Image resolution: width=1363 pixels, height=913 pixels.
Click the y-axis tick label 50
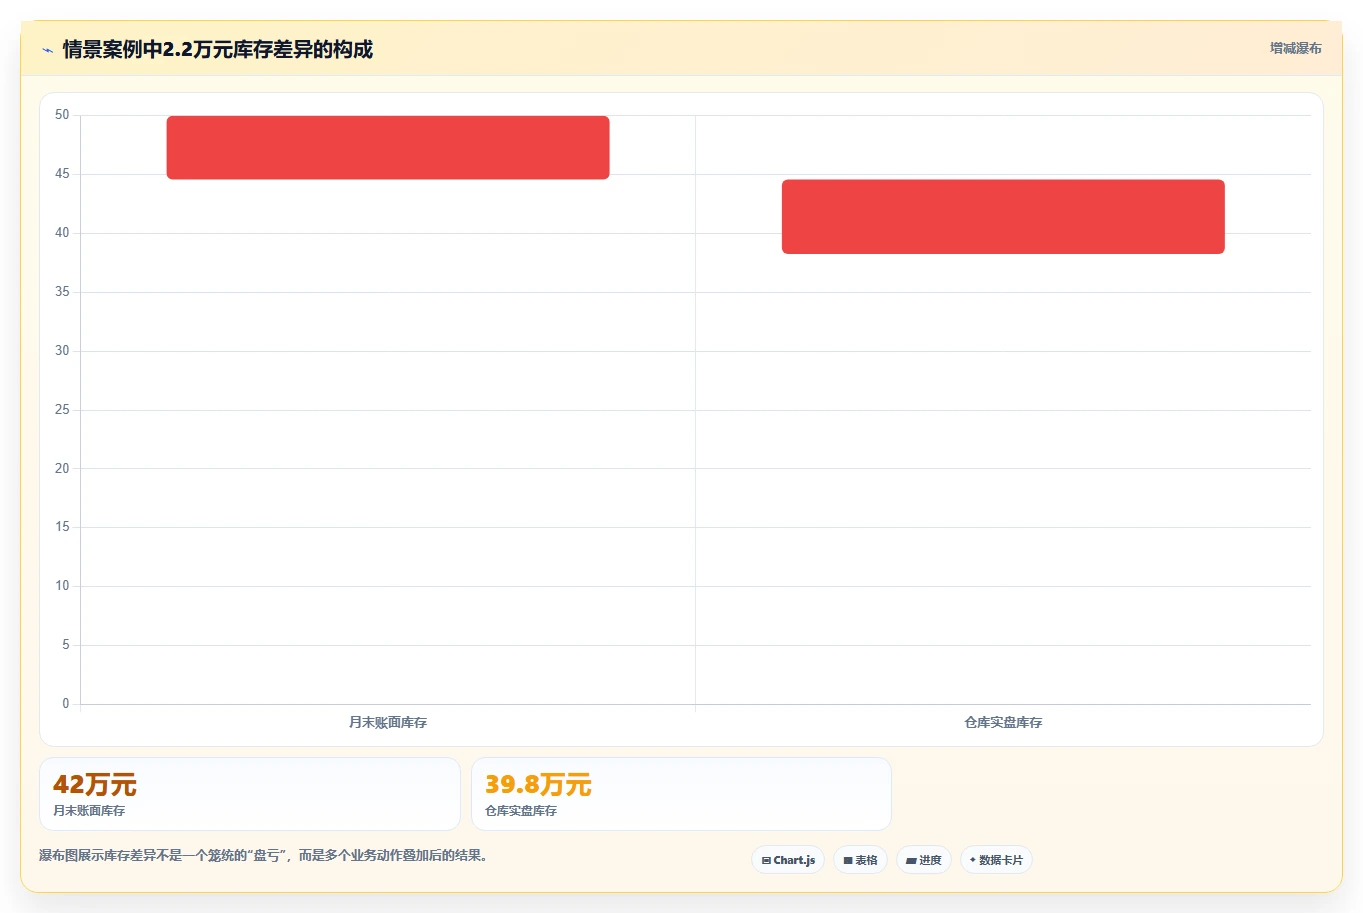coord(62,115)
